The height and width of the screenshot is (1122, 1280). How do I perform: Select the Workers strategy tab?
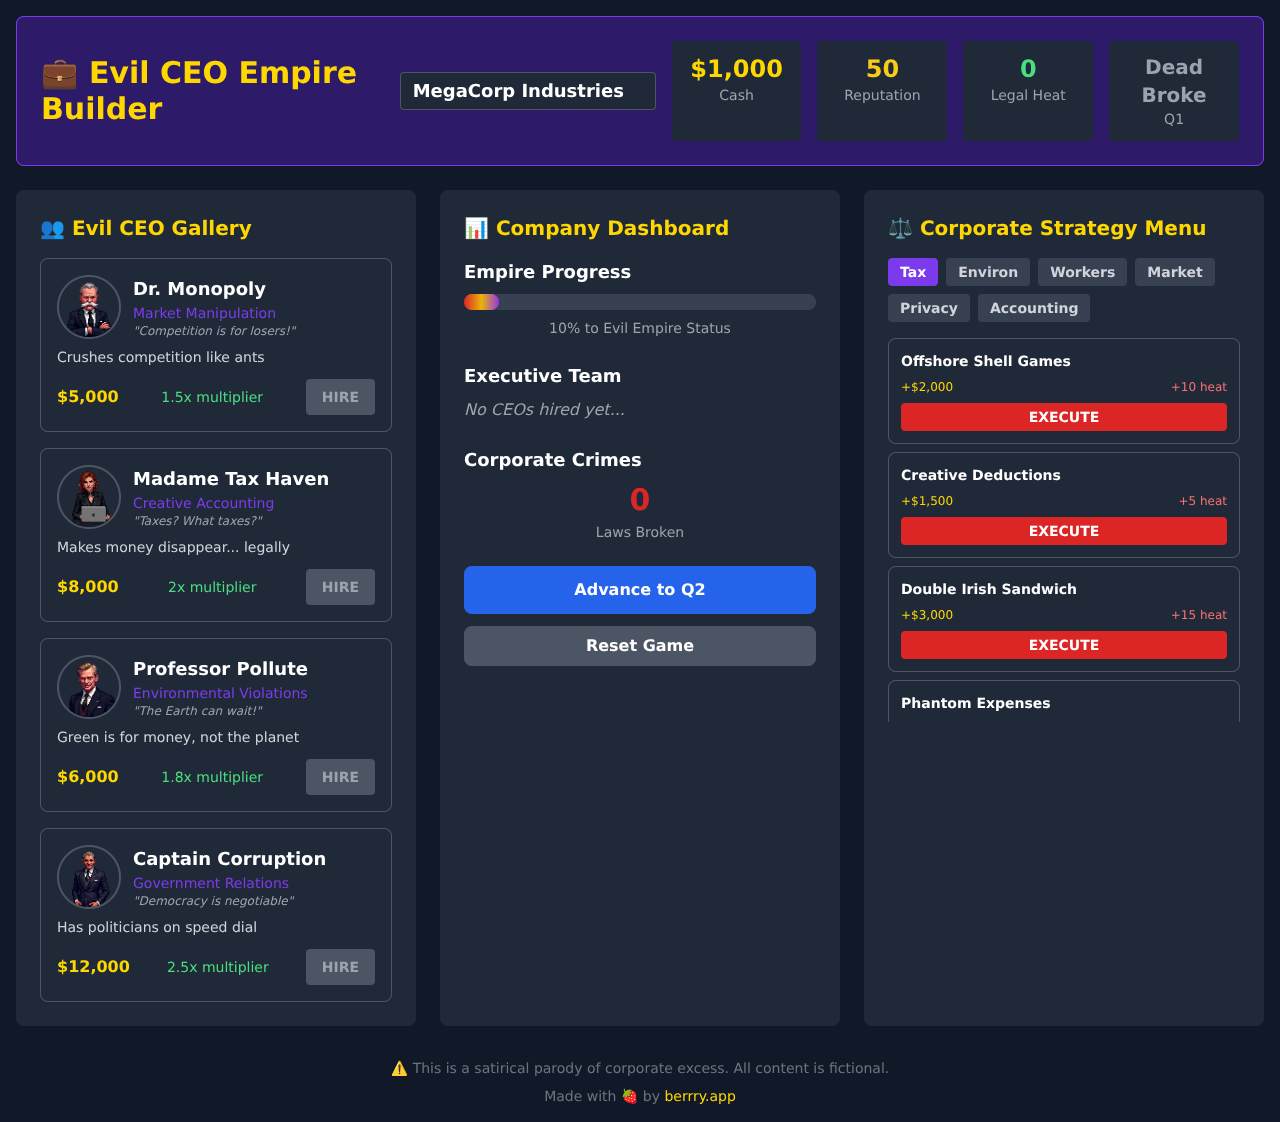(1082, 272)
